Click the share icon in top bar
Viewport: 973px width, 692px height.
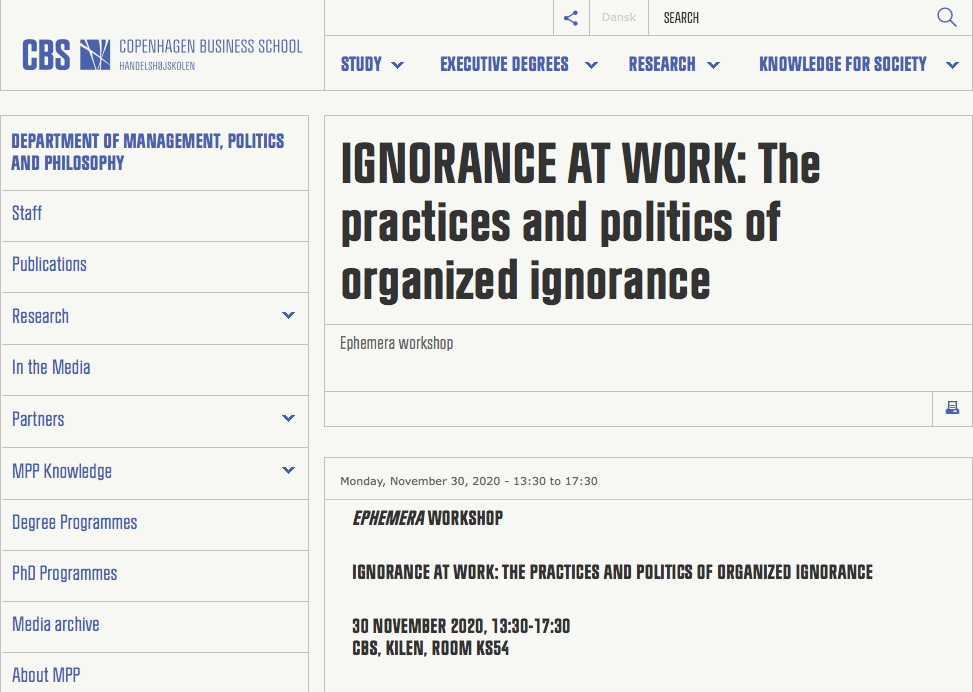[x=571, y=18]
